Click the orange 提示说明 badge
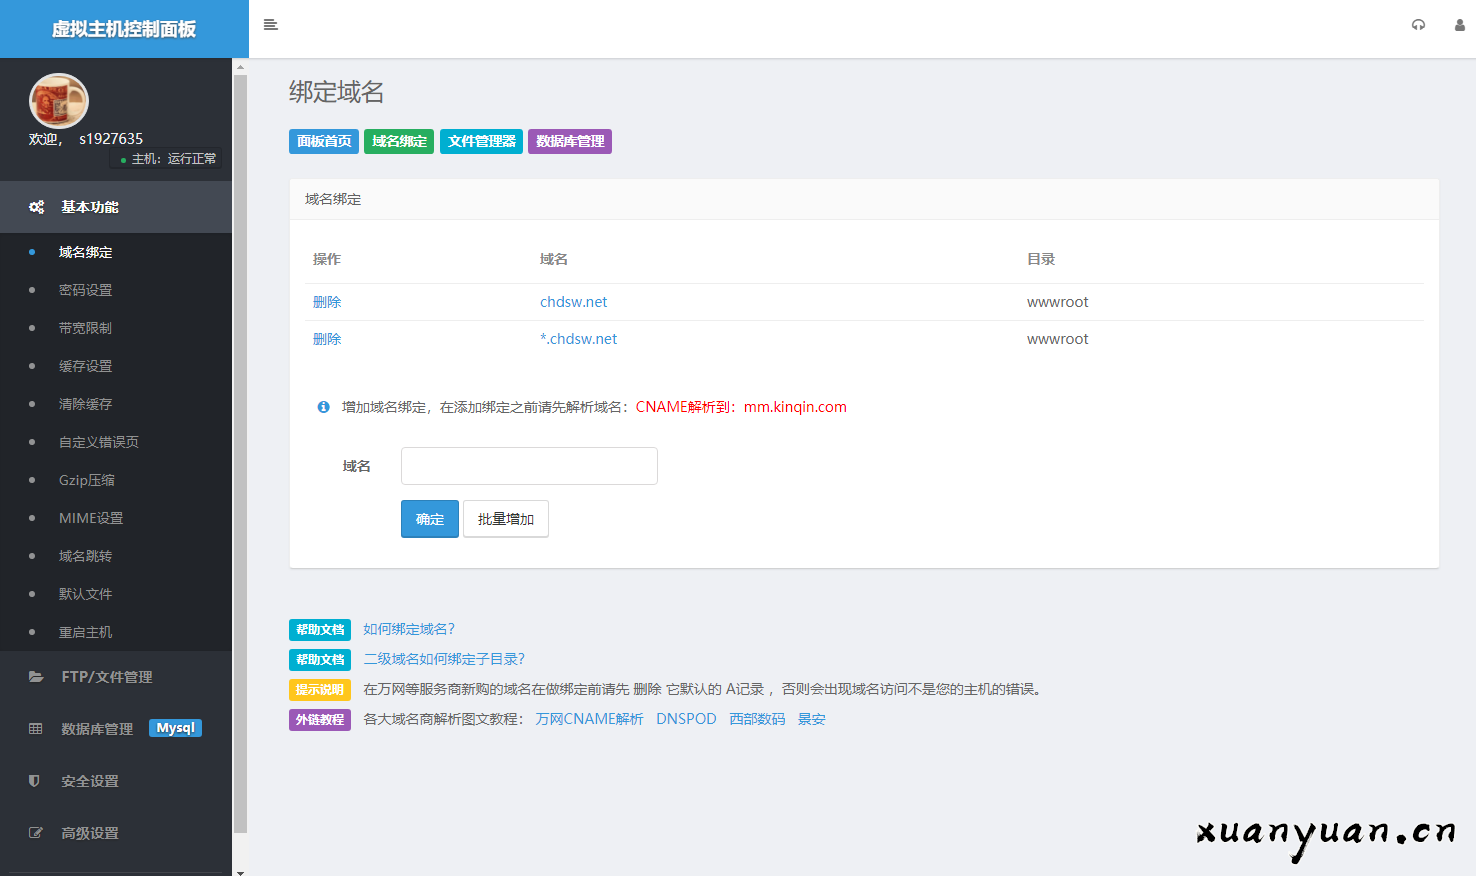 coord(320,690)
